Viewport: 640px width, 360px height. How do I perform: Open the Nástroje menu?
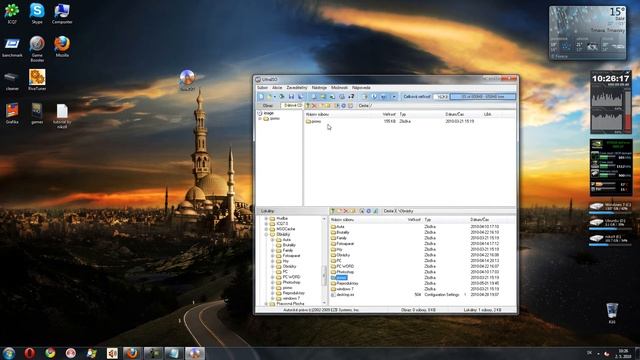[319, 88]
